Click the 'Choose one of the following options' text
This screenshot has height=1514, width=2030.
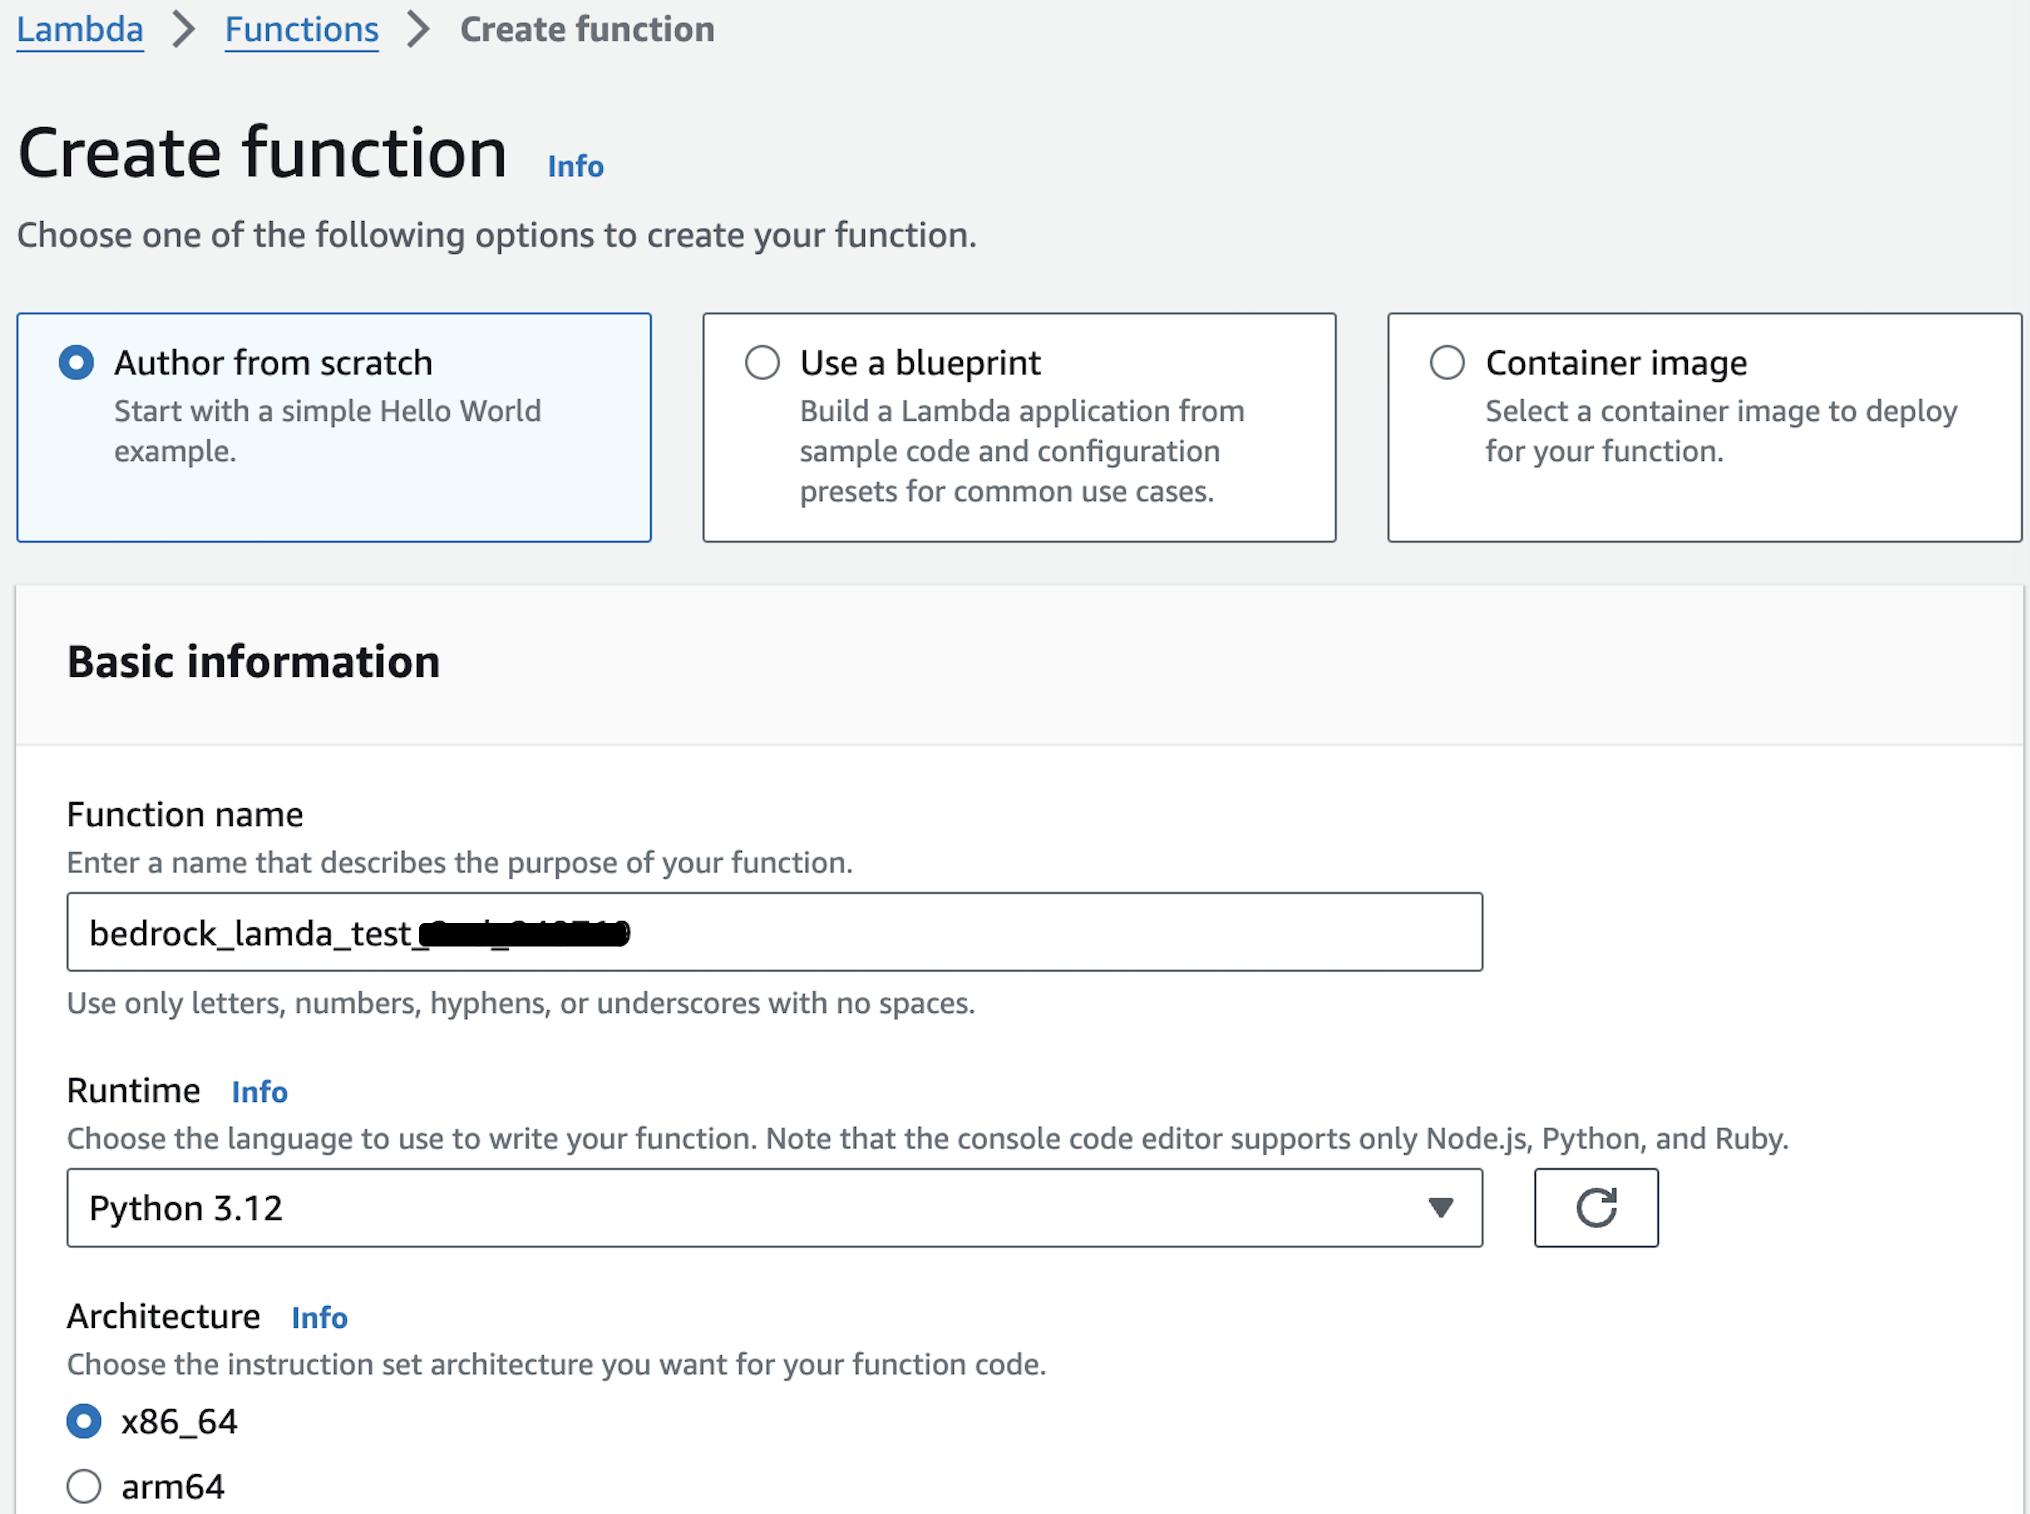(x=497, y=235)
